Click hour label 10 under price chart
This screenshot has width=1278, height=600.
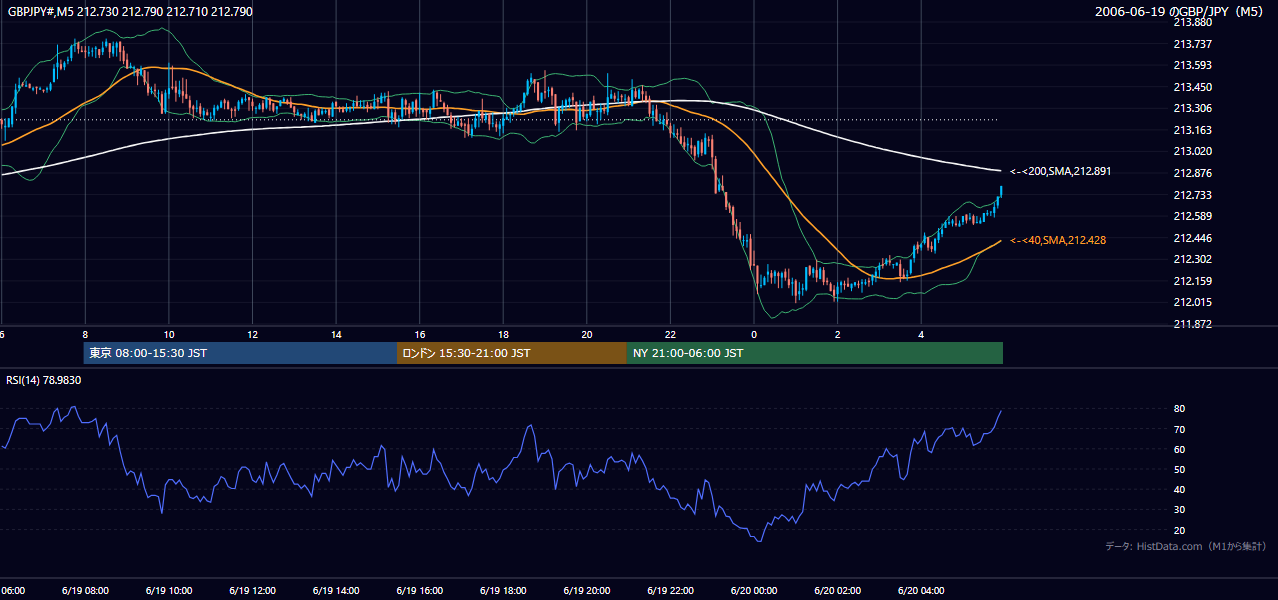169,335
